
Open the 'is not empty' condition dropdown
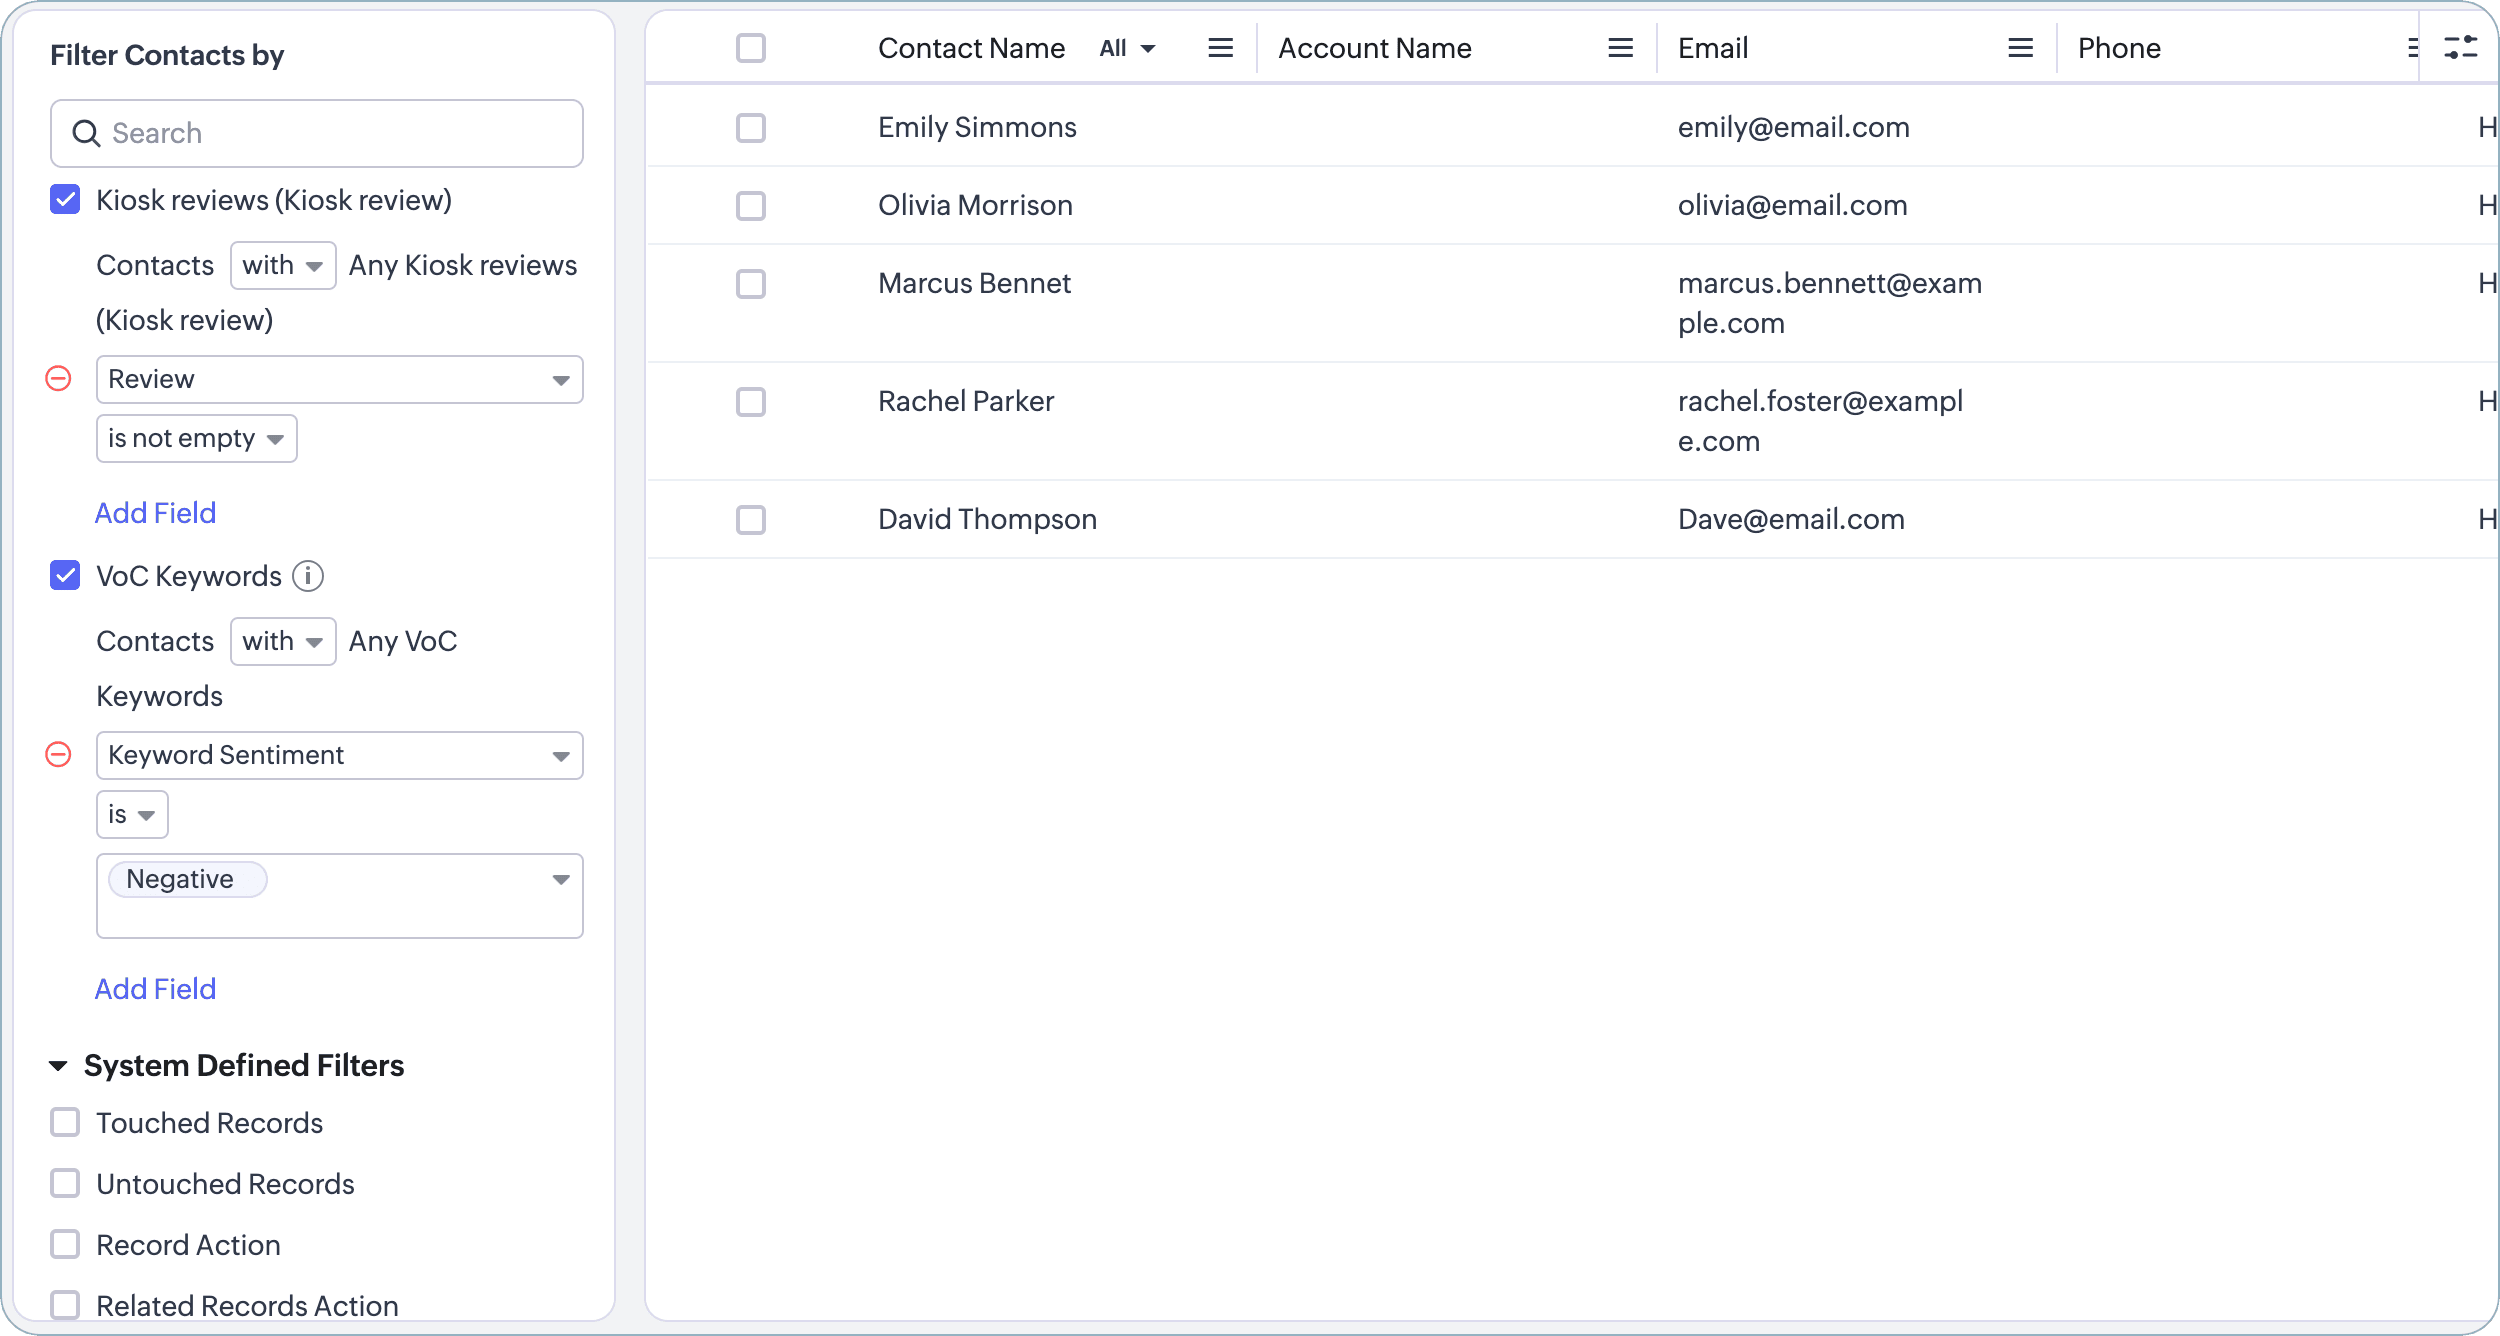(x=196, y=439)
